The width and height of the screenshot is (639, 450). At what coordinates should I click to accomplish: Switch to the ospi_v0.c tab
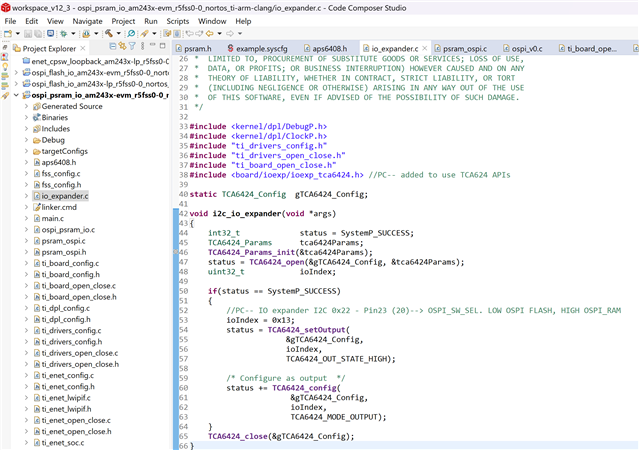522,49
